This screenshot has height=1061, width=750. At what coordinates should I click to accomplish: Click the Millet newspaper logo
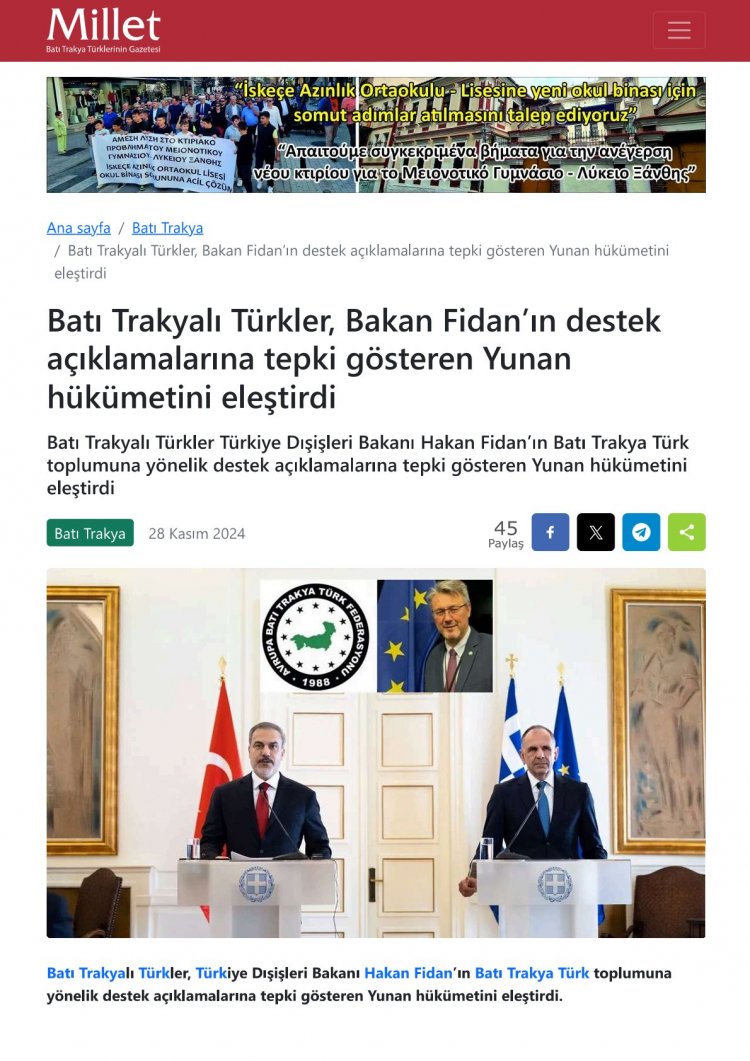click(104, 30)
